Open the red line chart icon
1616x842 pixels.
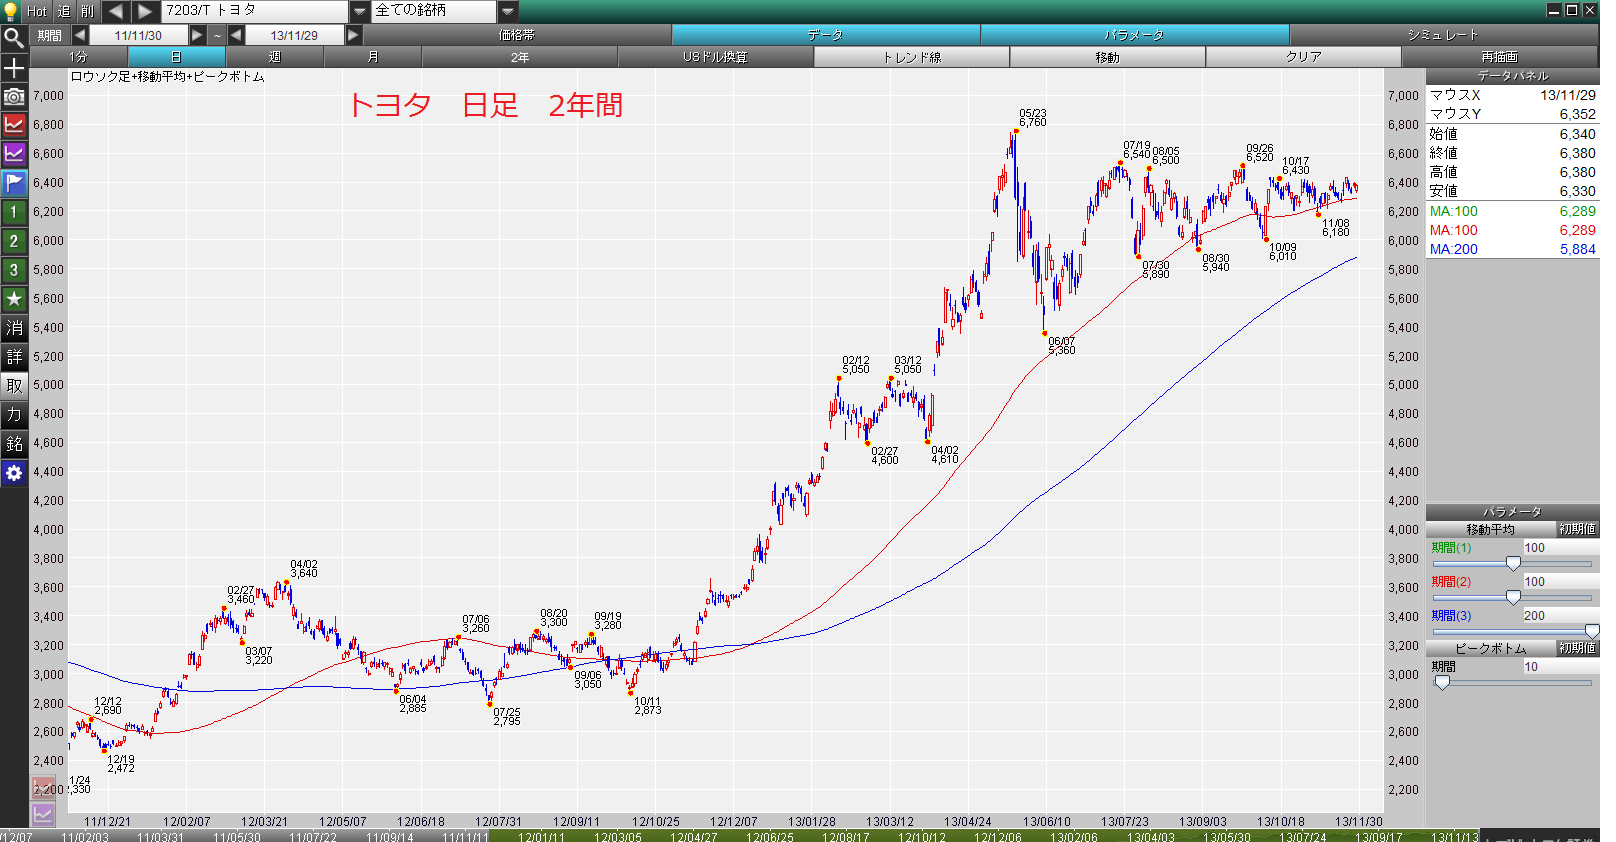(x=14, y=125)
